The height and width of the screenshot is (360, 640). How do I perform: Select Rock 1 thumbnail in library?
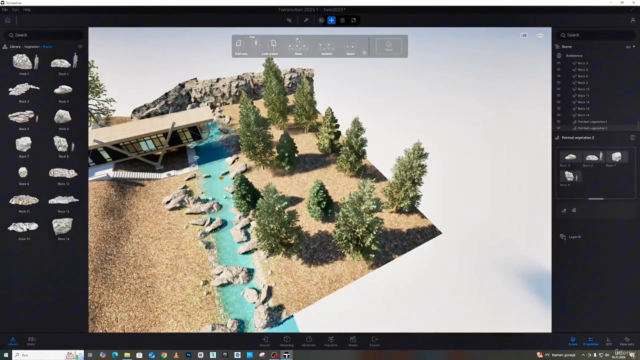(x=24, y=62)
